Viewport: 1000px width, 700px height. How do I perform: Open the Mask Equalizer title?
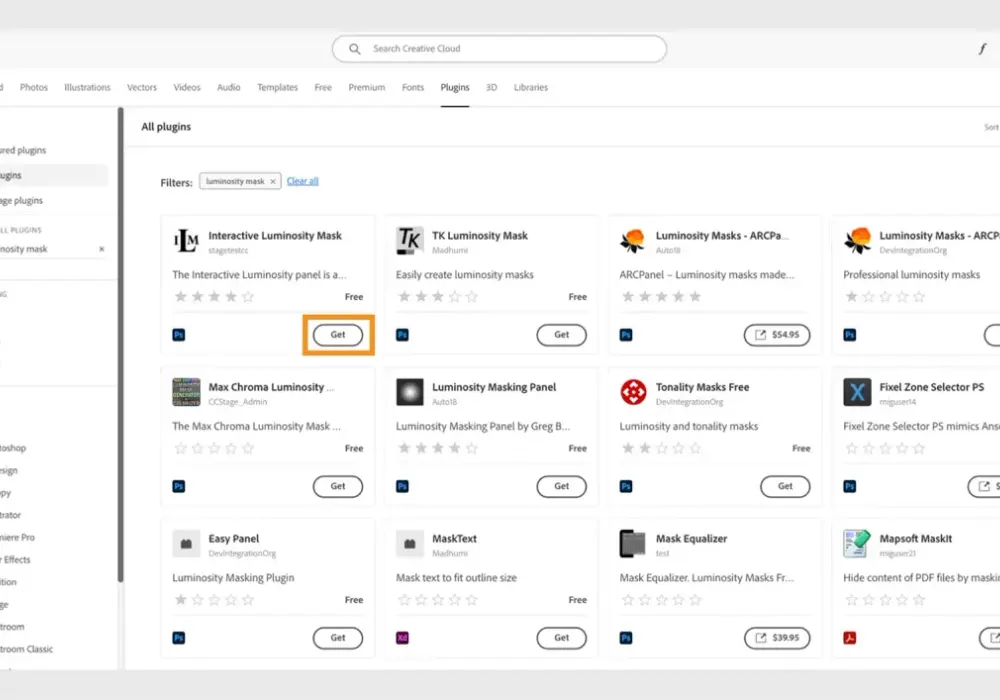click(691, 539)
